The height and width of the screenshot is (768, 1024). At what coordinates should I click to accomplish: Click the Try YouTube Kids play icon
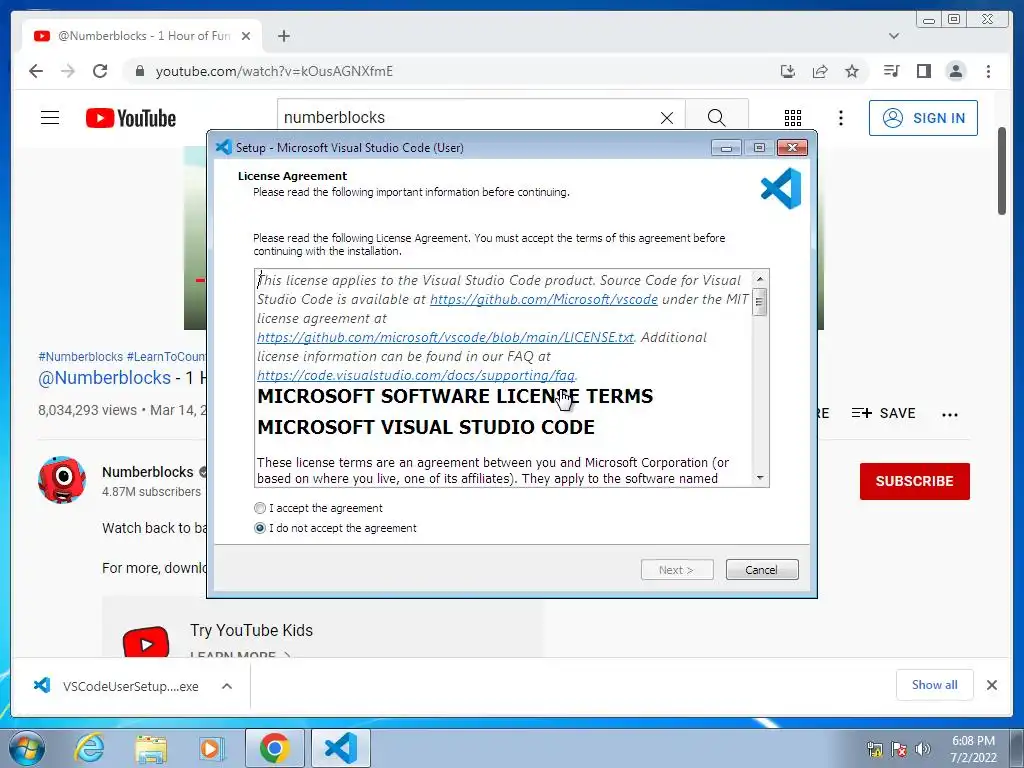pyautogui.click(x=146, y=643)
